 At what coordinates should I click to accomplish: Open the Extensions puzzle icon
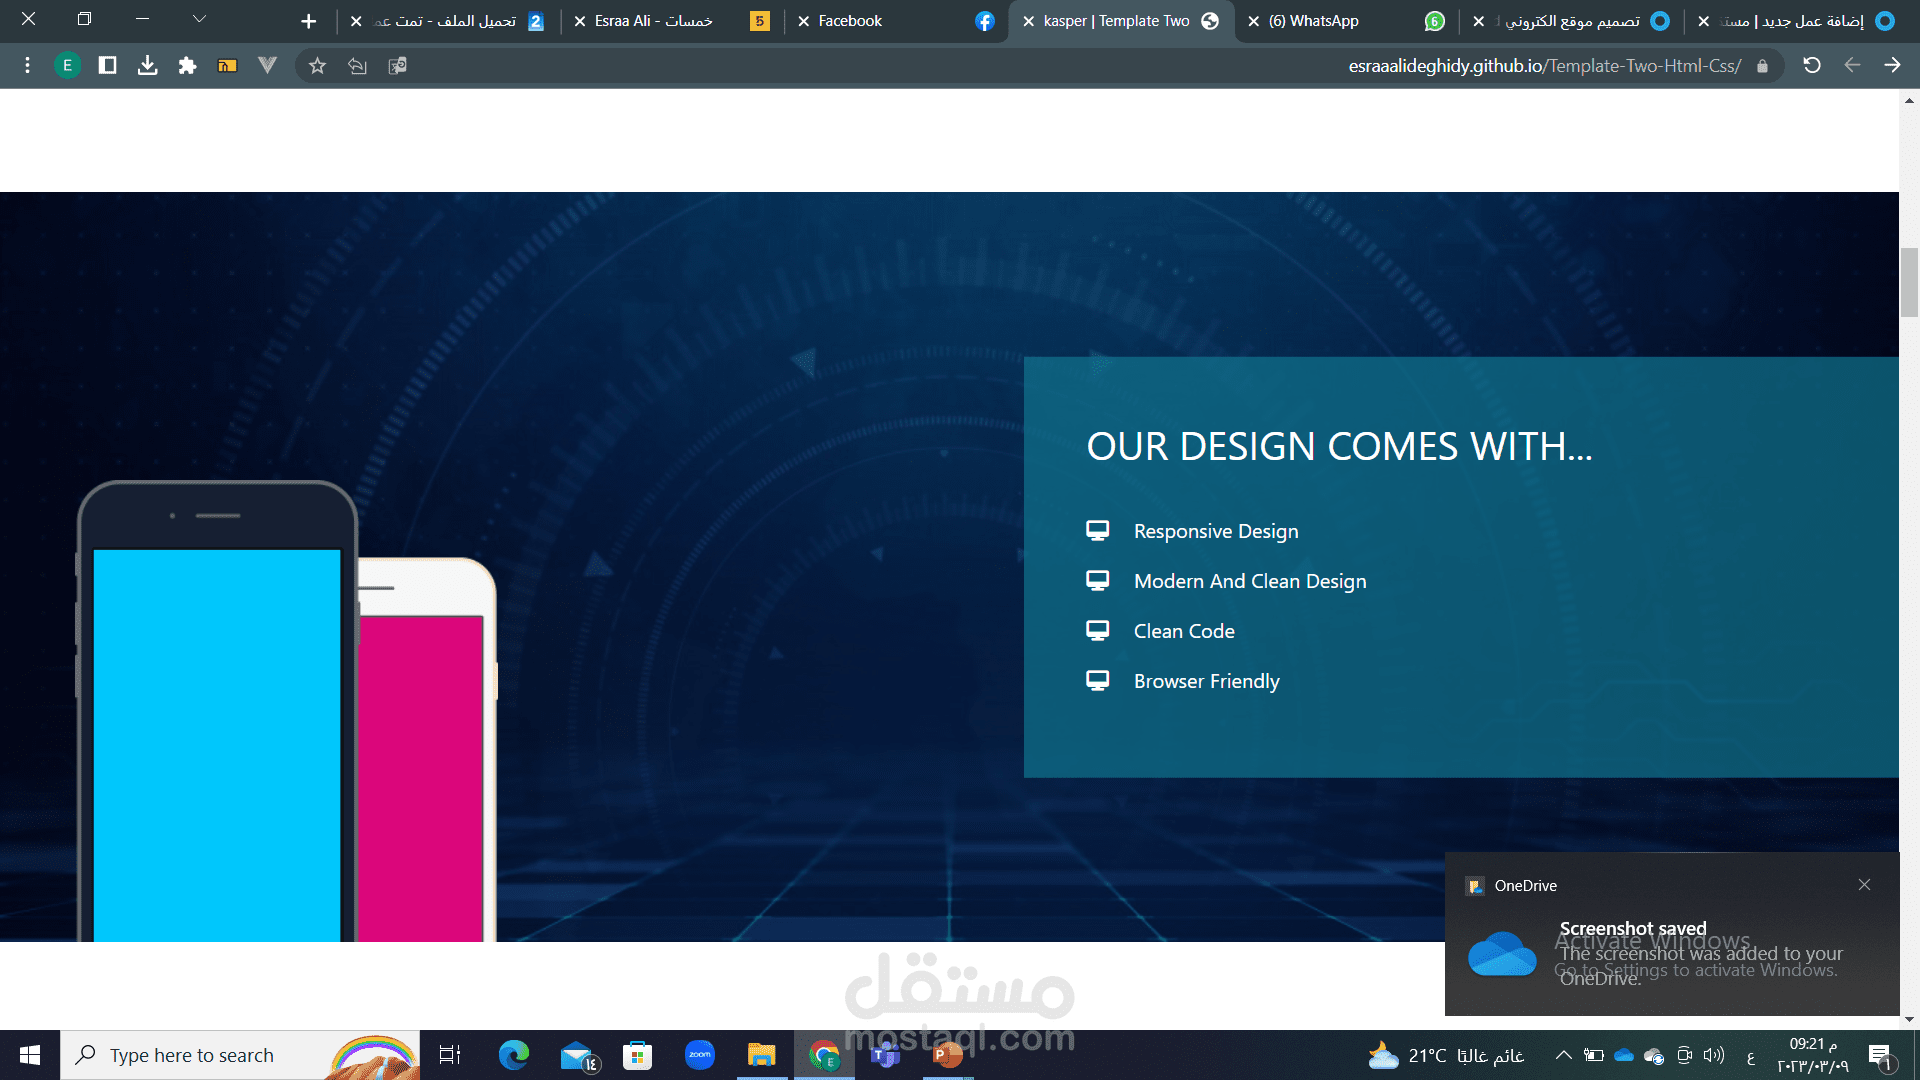187,66
